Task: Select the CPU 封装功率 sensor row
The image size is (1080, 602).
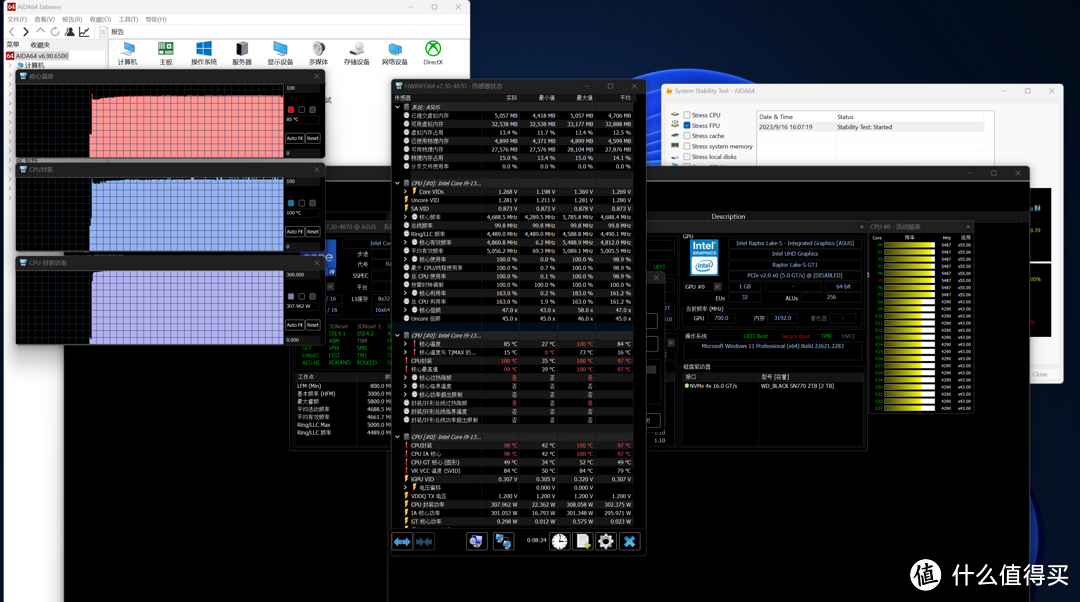Action: [x=517, y=504]
